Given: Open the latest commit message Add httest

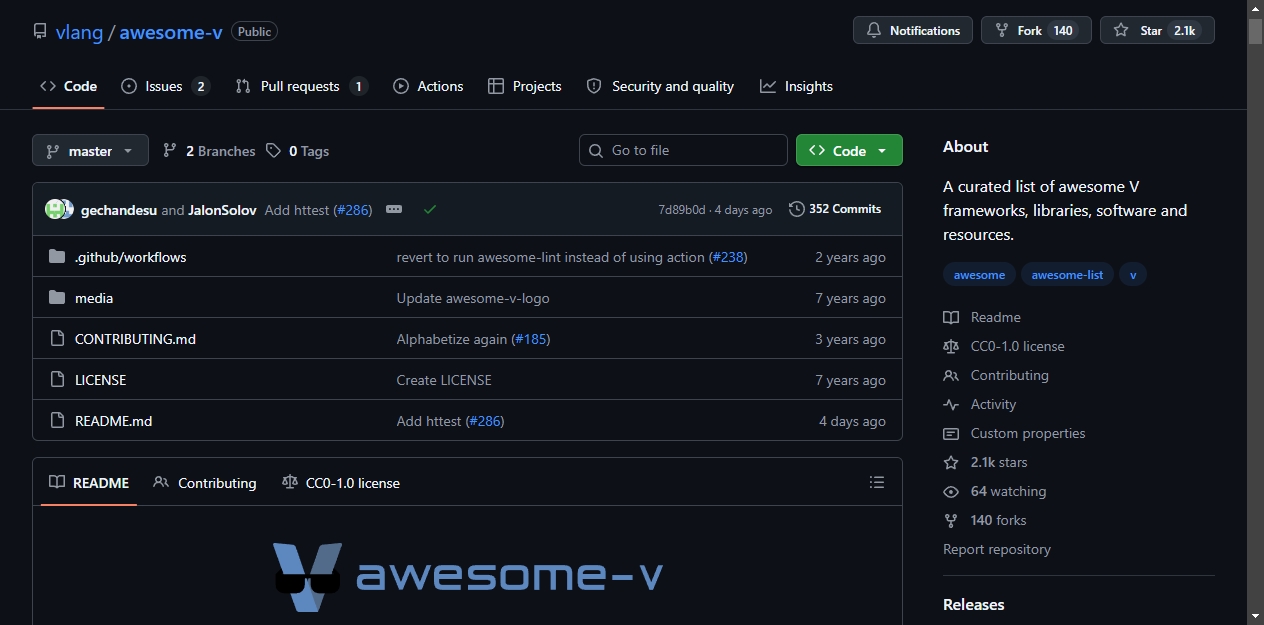Looking at the screenshot, I should [x=298, y=210].
